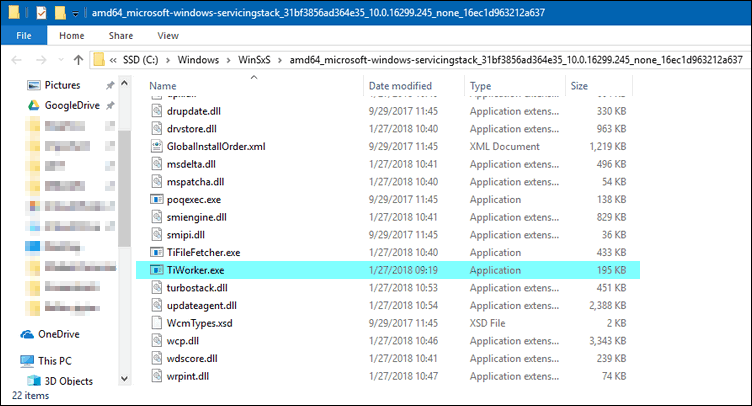
Task: Select the GlobalInstallOrder.xml file icon
Action: [x=157, y=146]
